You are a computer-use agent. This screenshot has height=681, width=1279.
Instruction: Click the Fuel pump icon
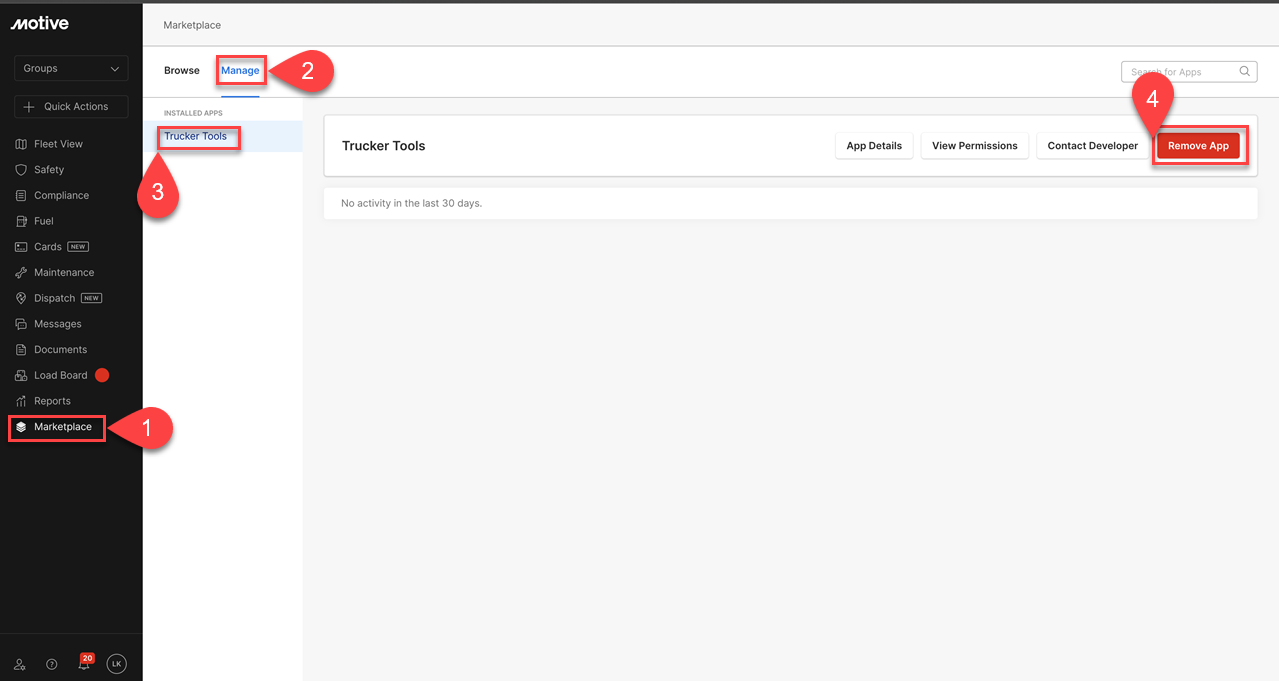tap(21, 221)
